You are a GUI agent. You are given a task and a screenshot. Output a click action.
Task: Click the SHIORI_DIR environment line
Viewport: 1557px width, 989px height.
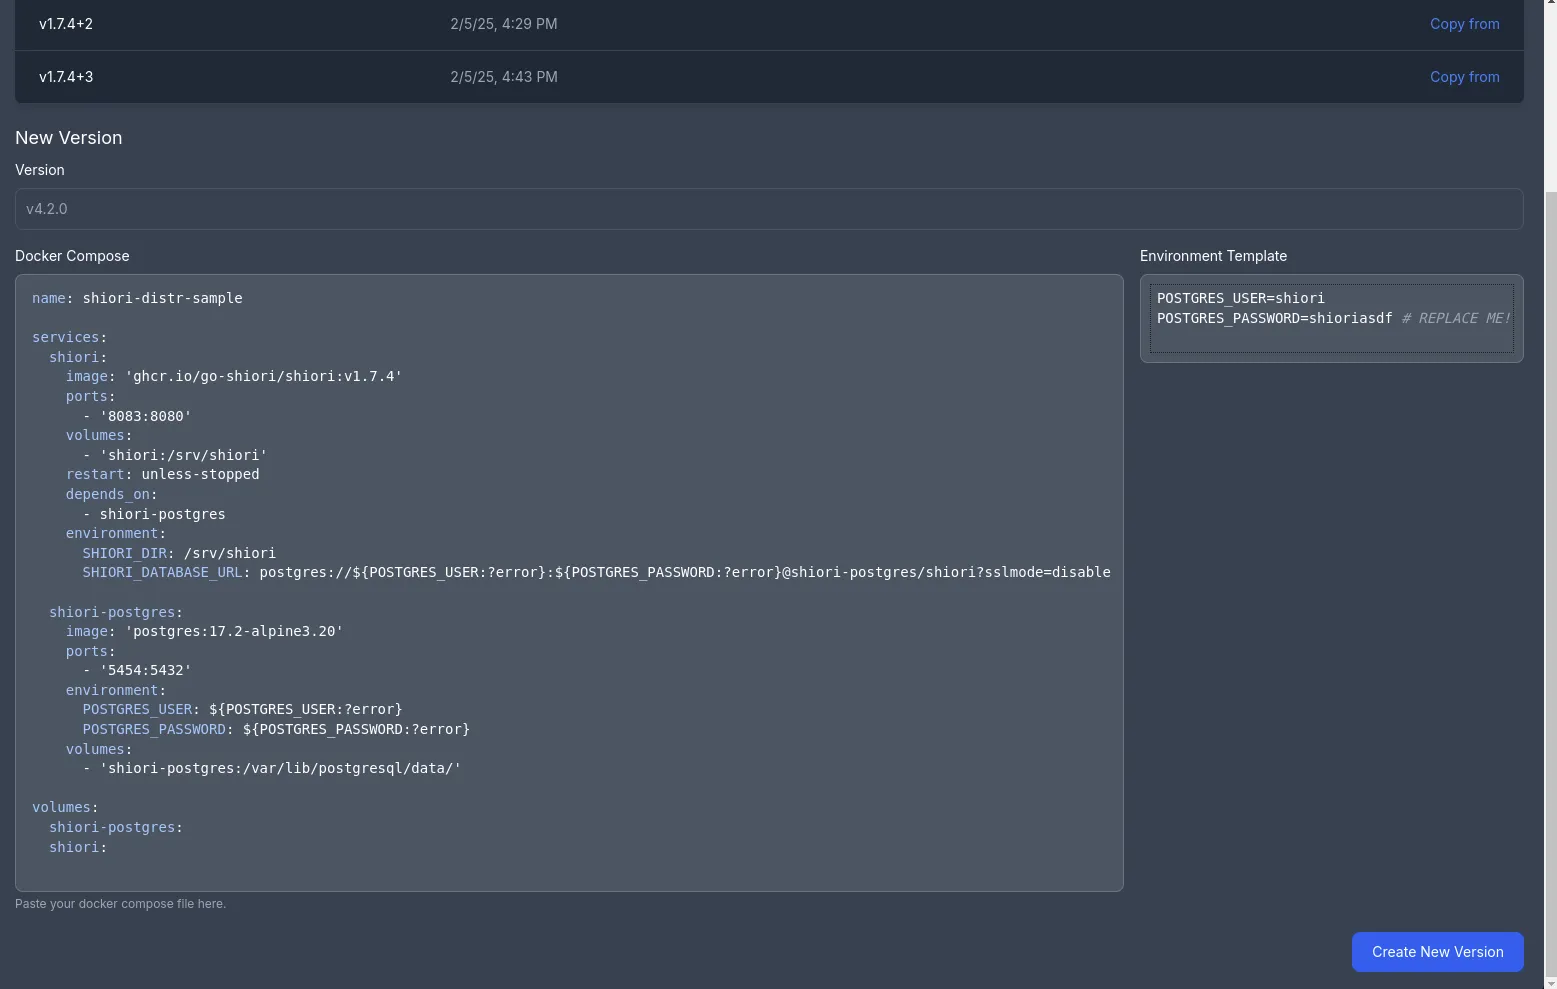coord(178,553)
